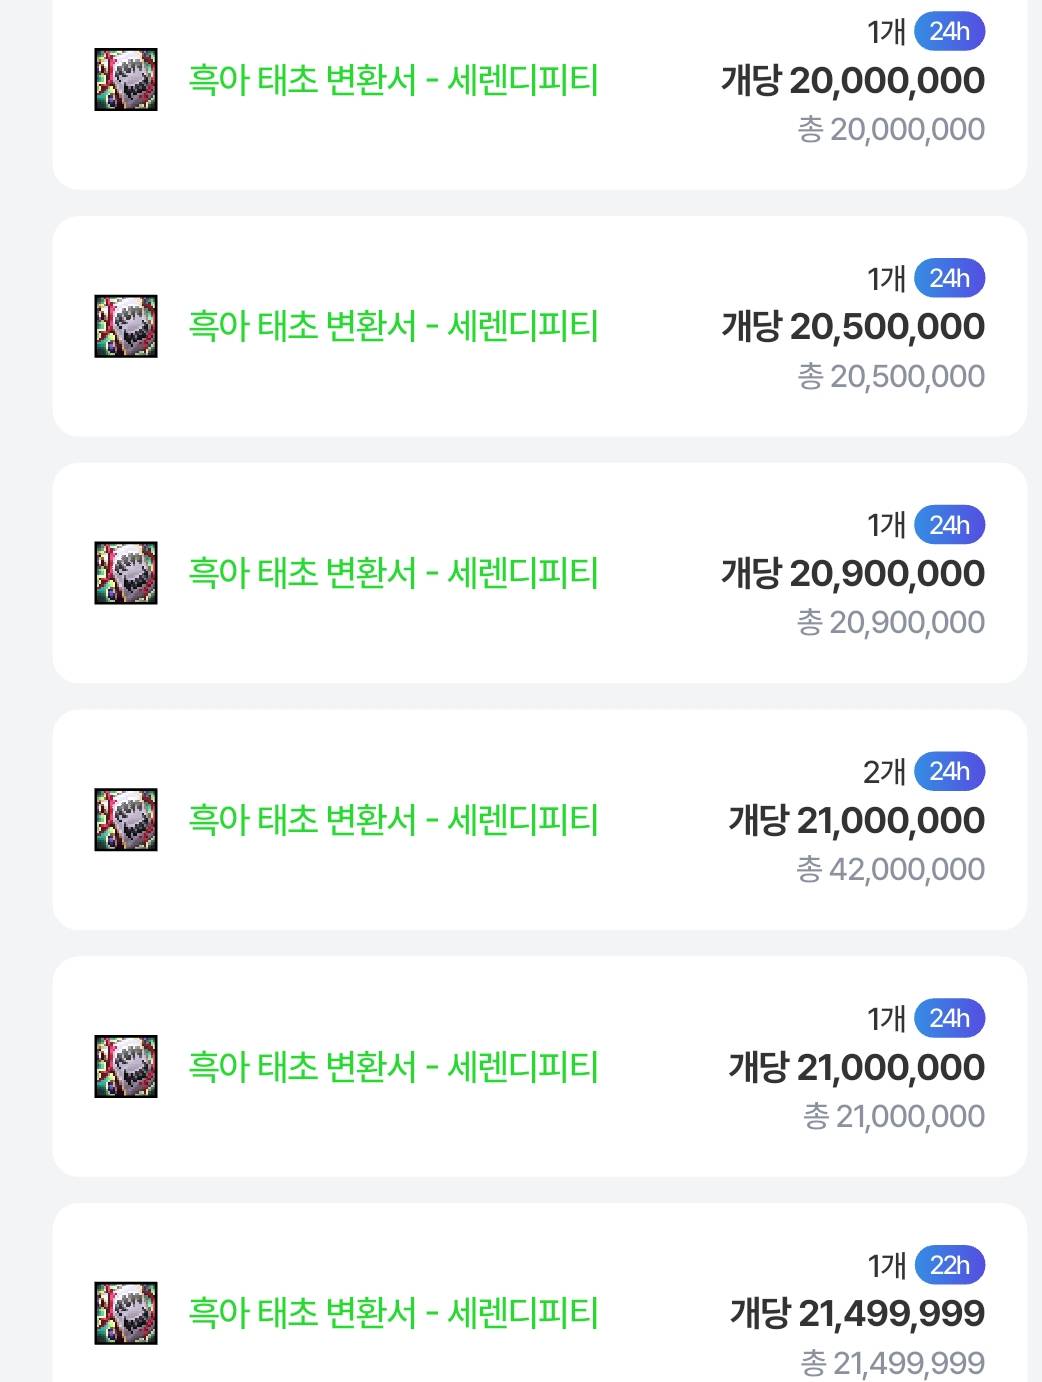The width and height of the screenshot is (1042, 1382).
Task: Click item icon of the 20,500,000 listing
Action: (x=126, y=326)
